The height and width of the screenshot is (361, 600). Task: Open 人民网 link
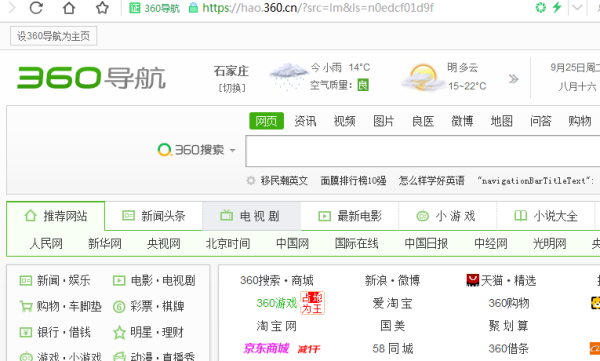[46, 243]
